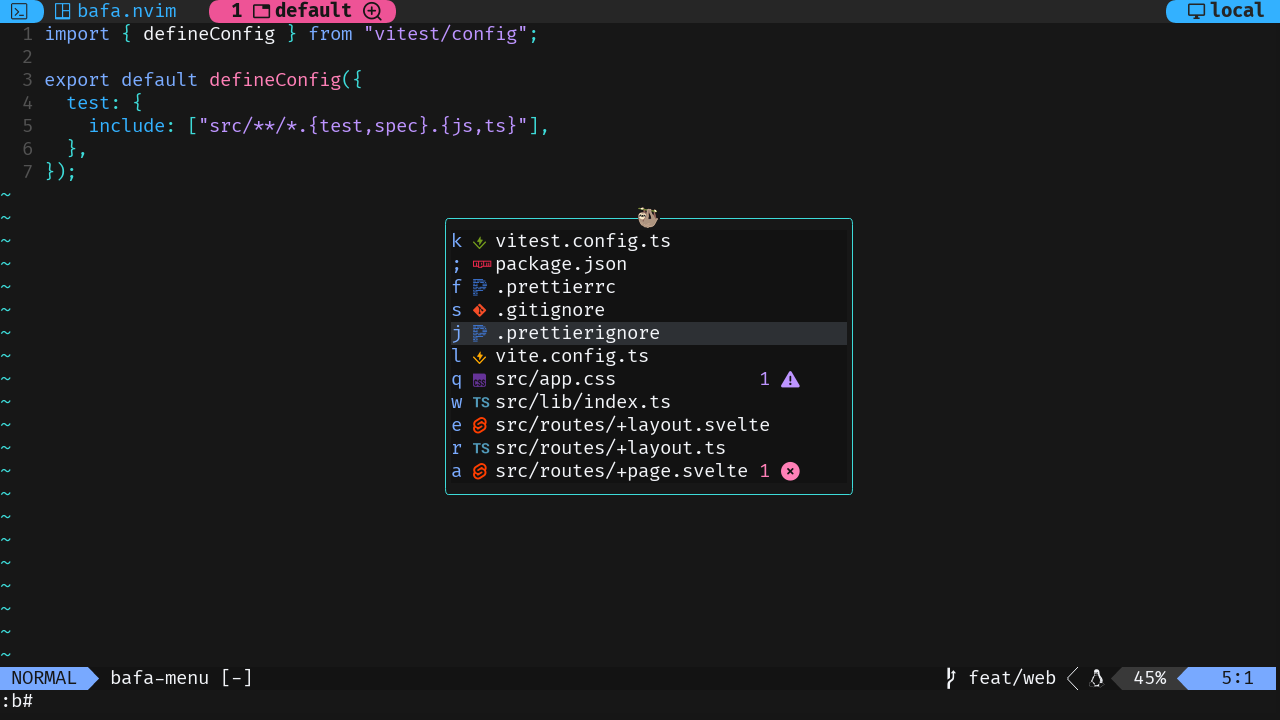The width and height of the screenshot is (1280, 720).
Task: Click the feat/web branch name
Action: (x=1011, y=678)
